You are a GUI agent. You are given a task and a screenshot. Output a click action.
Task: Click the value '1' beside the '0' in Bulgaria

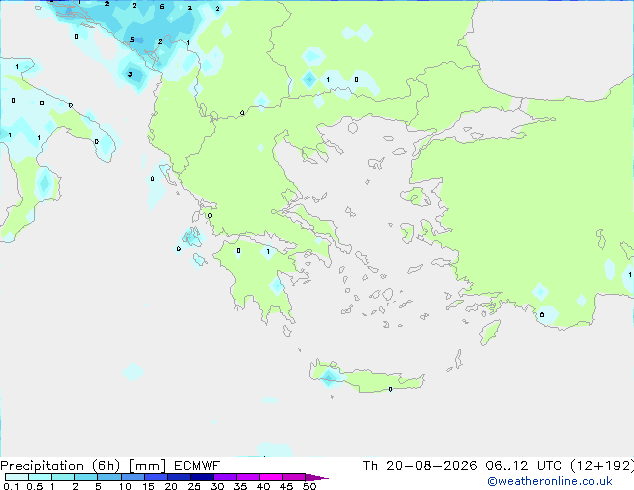[x=328, y=80]
